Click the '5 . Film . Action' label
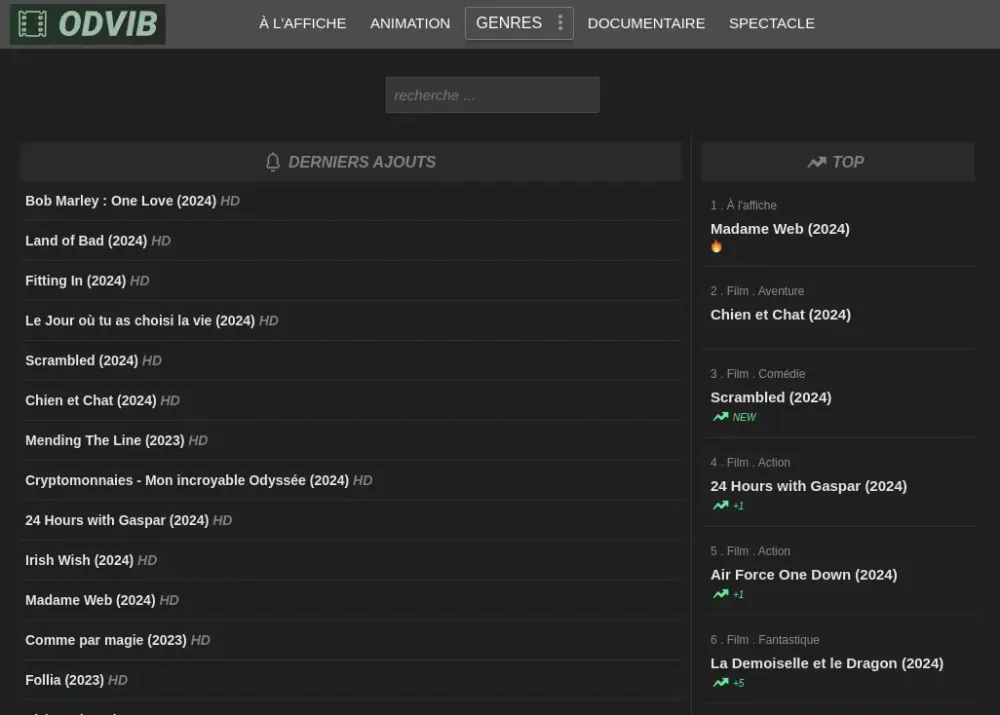Screen dimensions: 1000x715 (x=750, y=551)
